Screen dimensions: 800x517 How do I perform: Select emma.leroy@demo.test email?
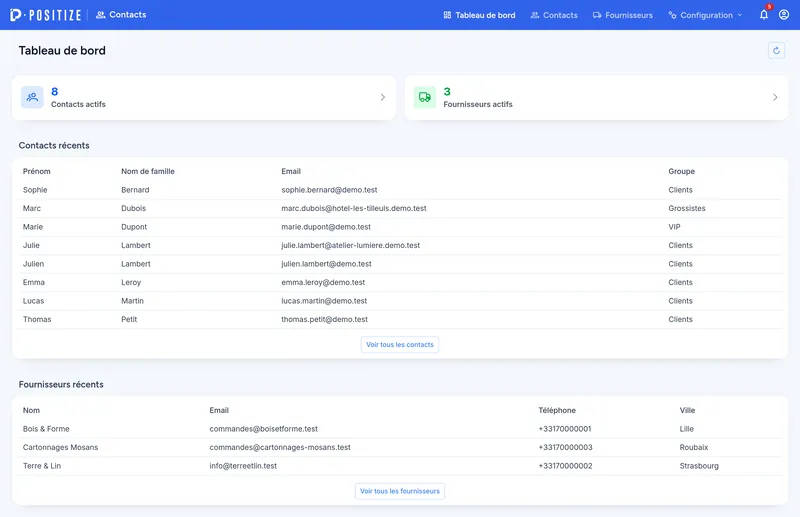coord(323,282)
